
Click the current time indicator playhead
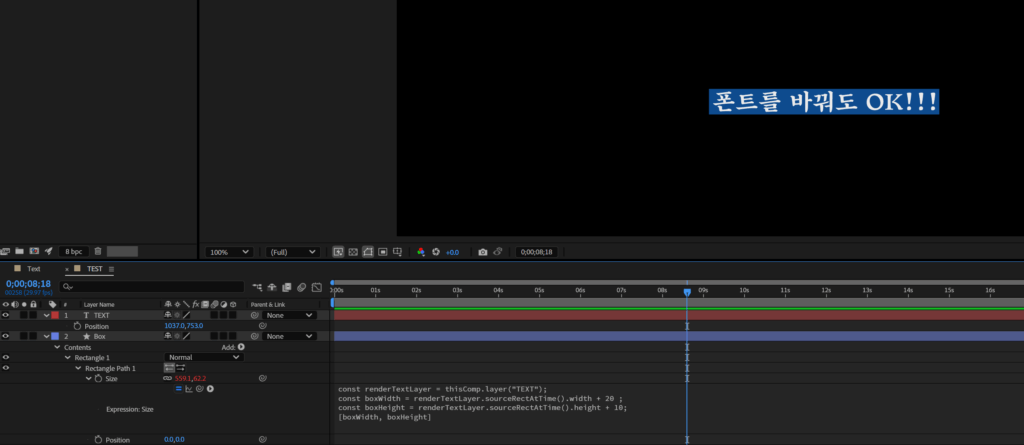click(x=687, y=292)
